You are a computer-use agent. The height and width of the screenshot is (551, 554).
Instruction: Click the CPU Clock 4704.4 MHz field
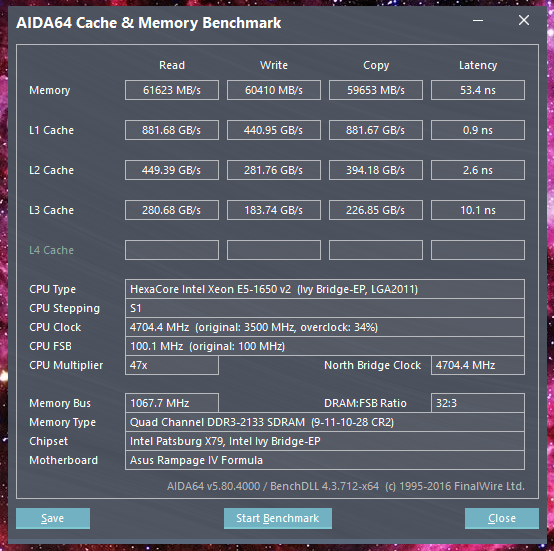[325, 327]
